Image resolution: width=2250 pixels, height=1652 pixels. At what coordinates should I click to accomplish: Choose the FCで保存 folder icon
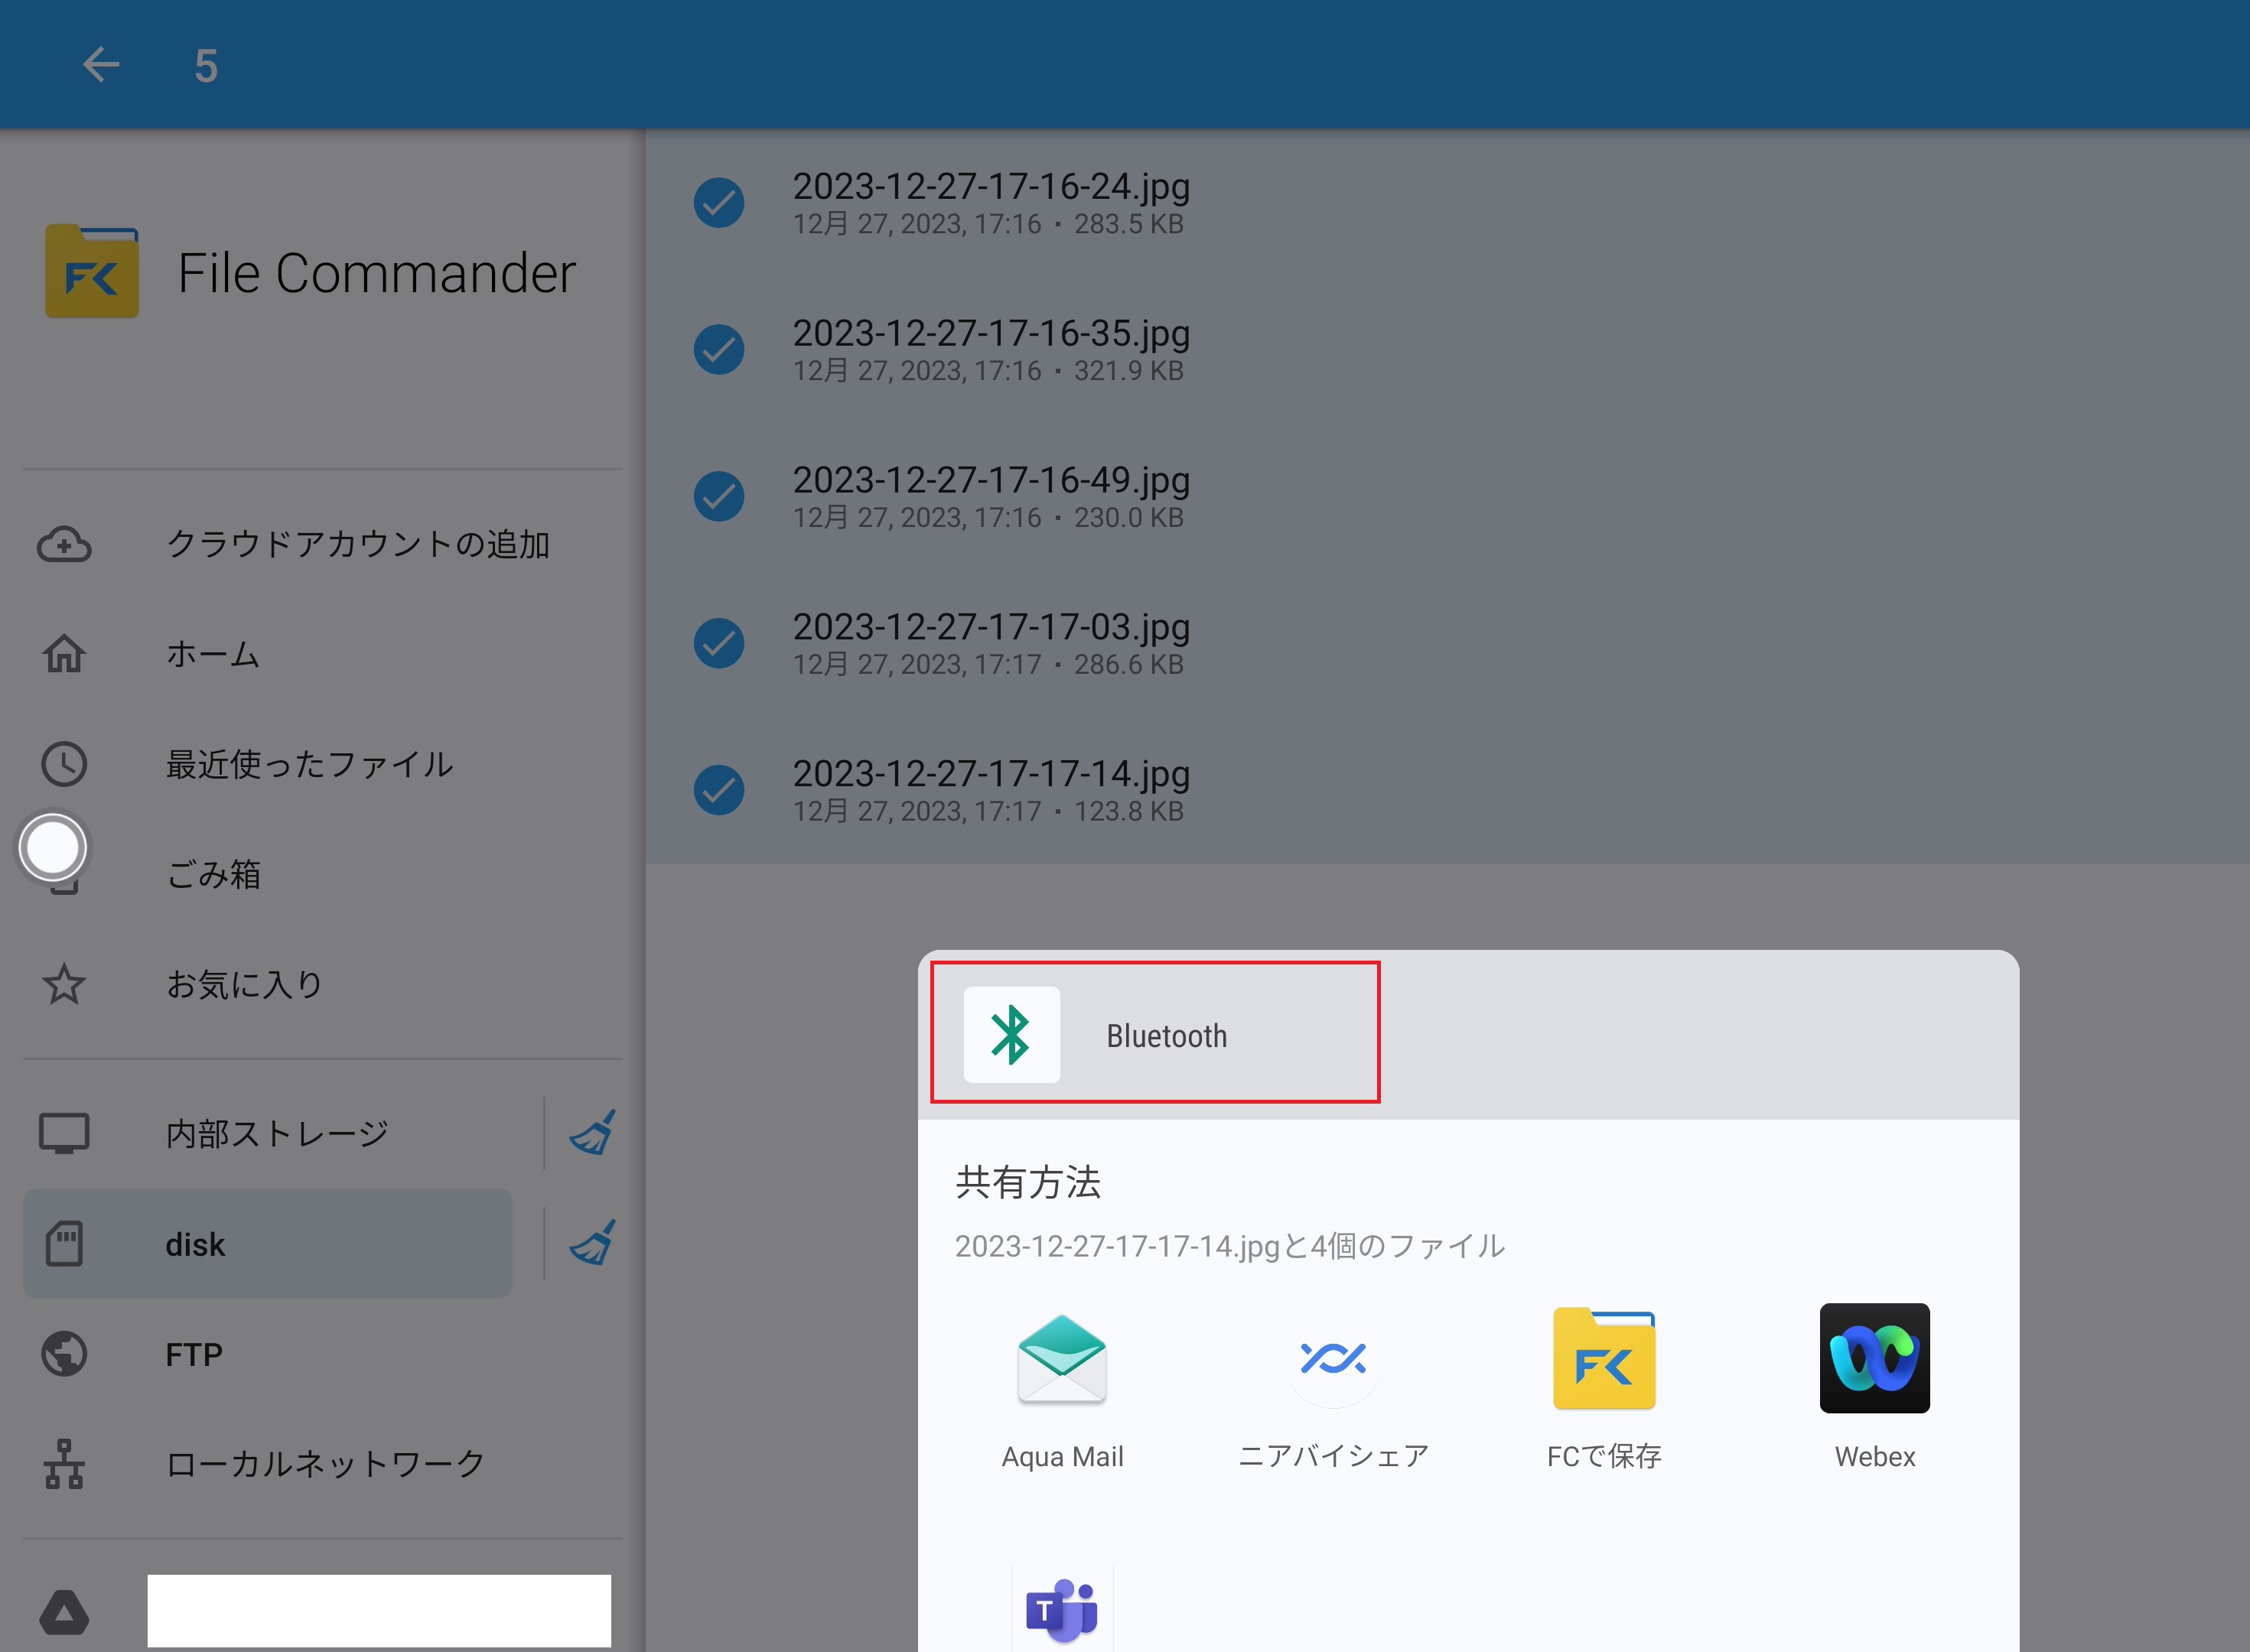(x=1604, y=1358)
